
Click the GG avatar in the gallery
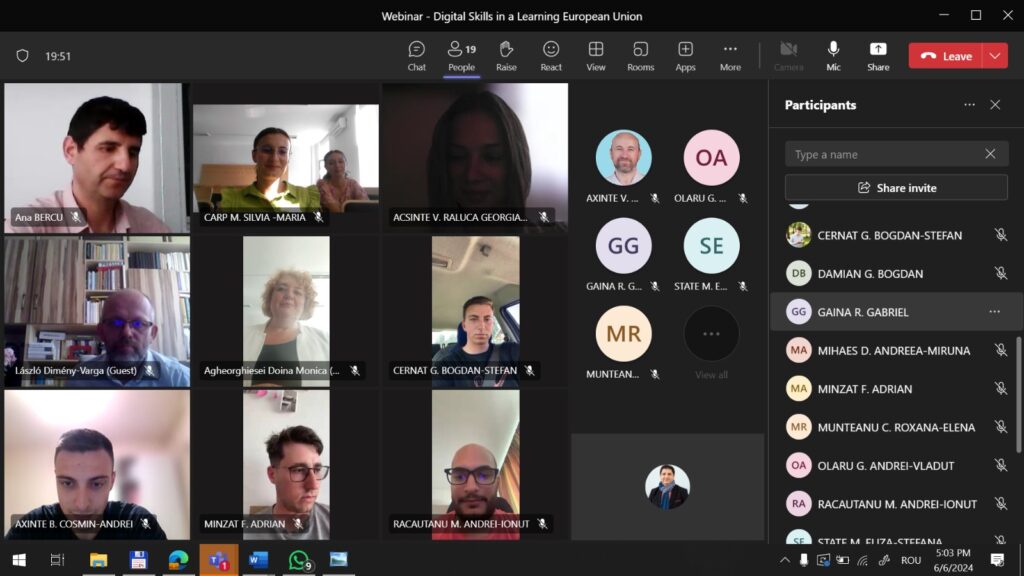point(624,246)
